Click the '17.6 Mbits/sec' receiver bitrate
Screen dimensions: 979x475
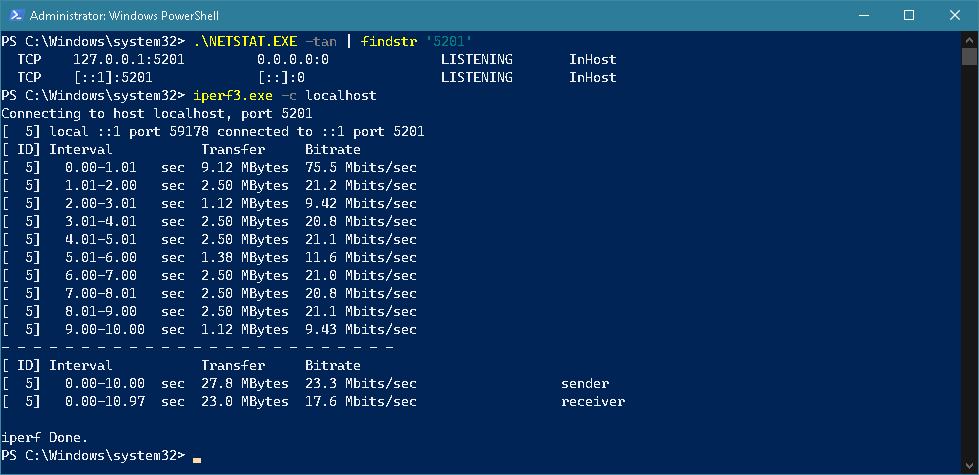(x=361, y=401)
